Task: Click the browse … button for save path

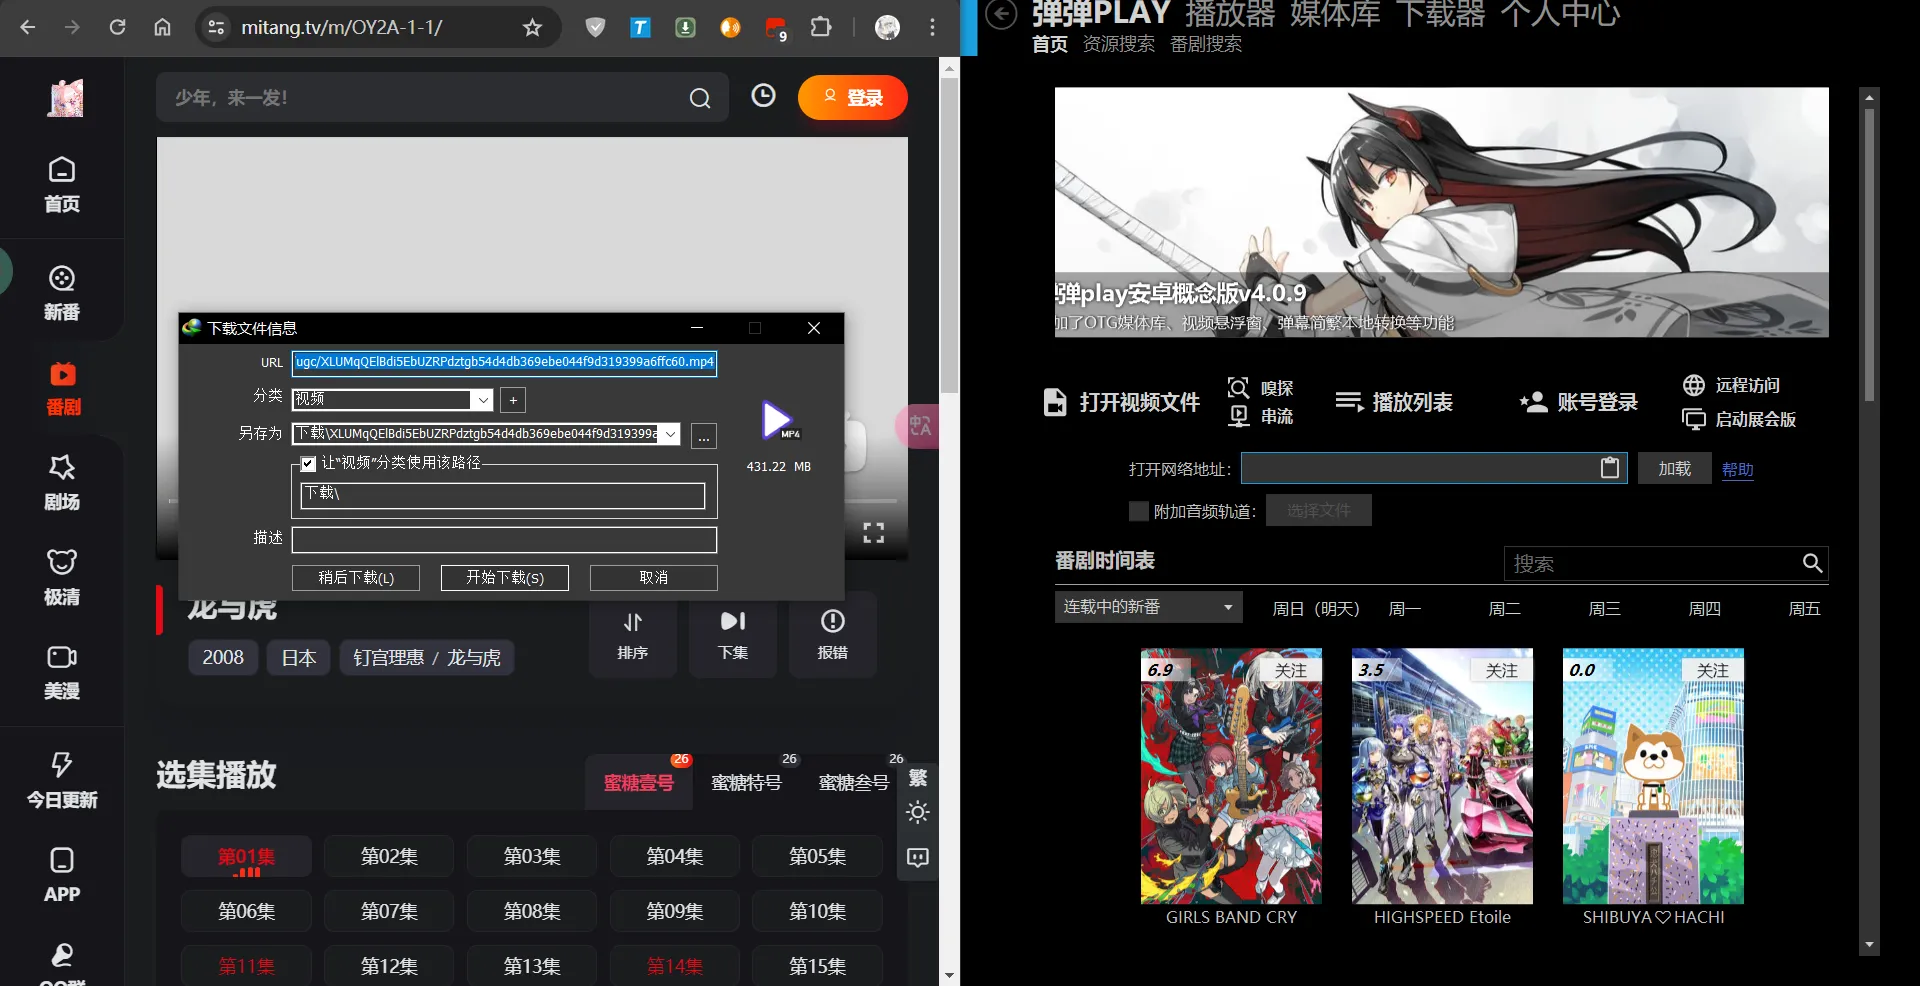Action: 704,436
